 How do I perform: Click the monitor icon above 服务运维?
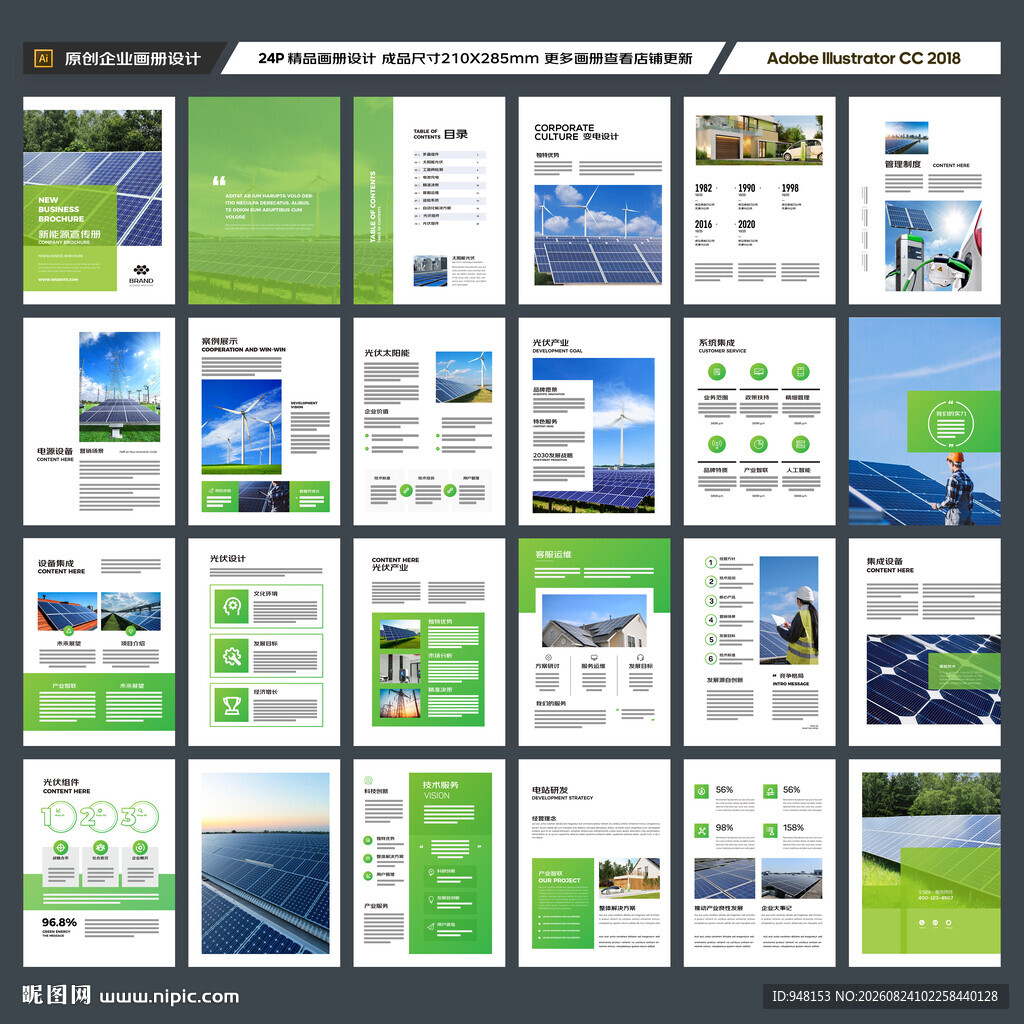coord(594,658)
